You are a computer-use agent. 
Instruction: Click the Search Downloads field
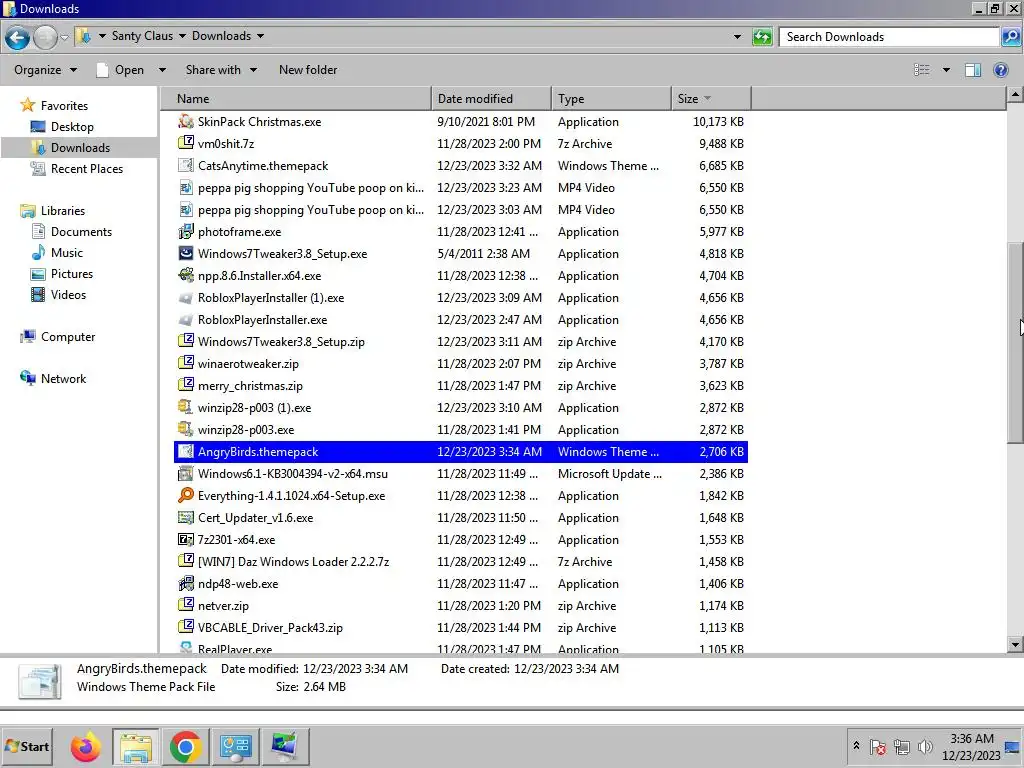[x=889, y=37]
